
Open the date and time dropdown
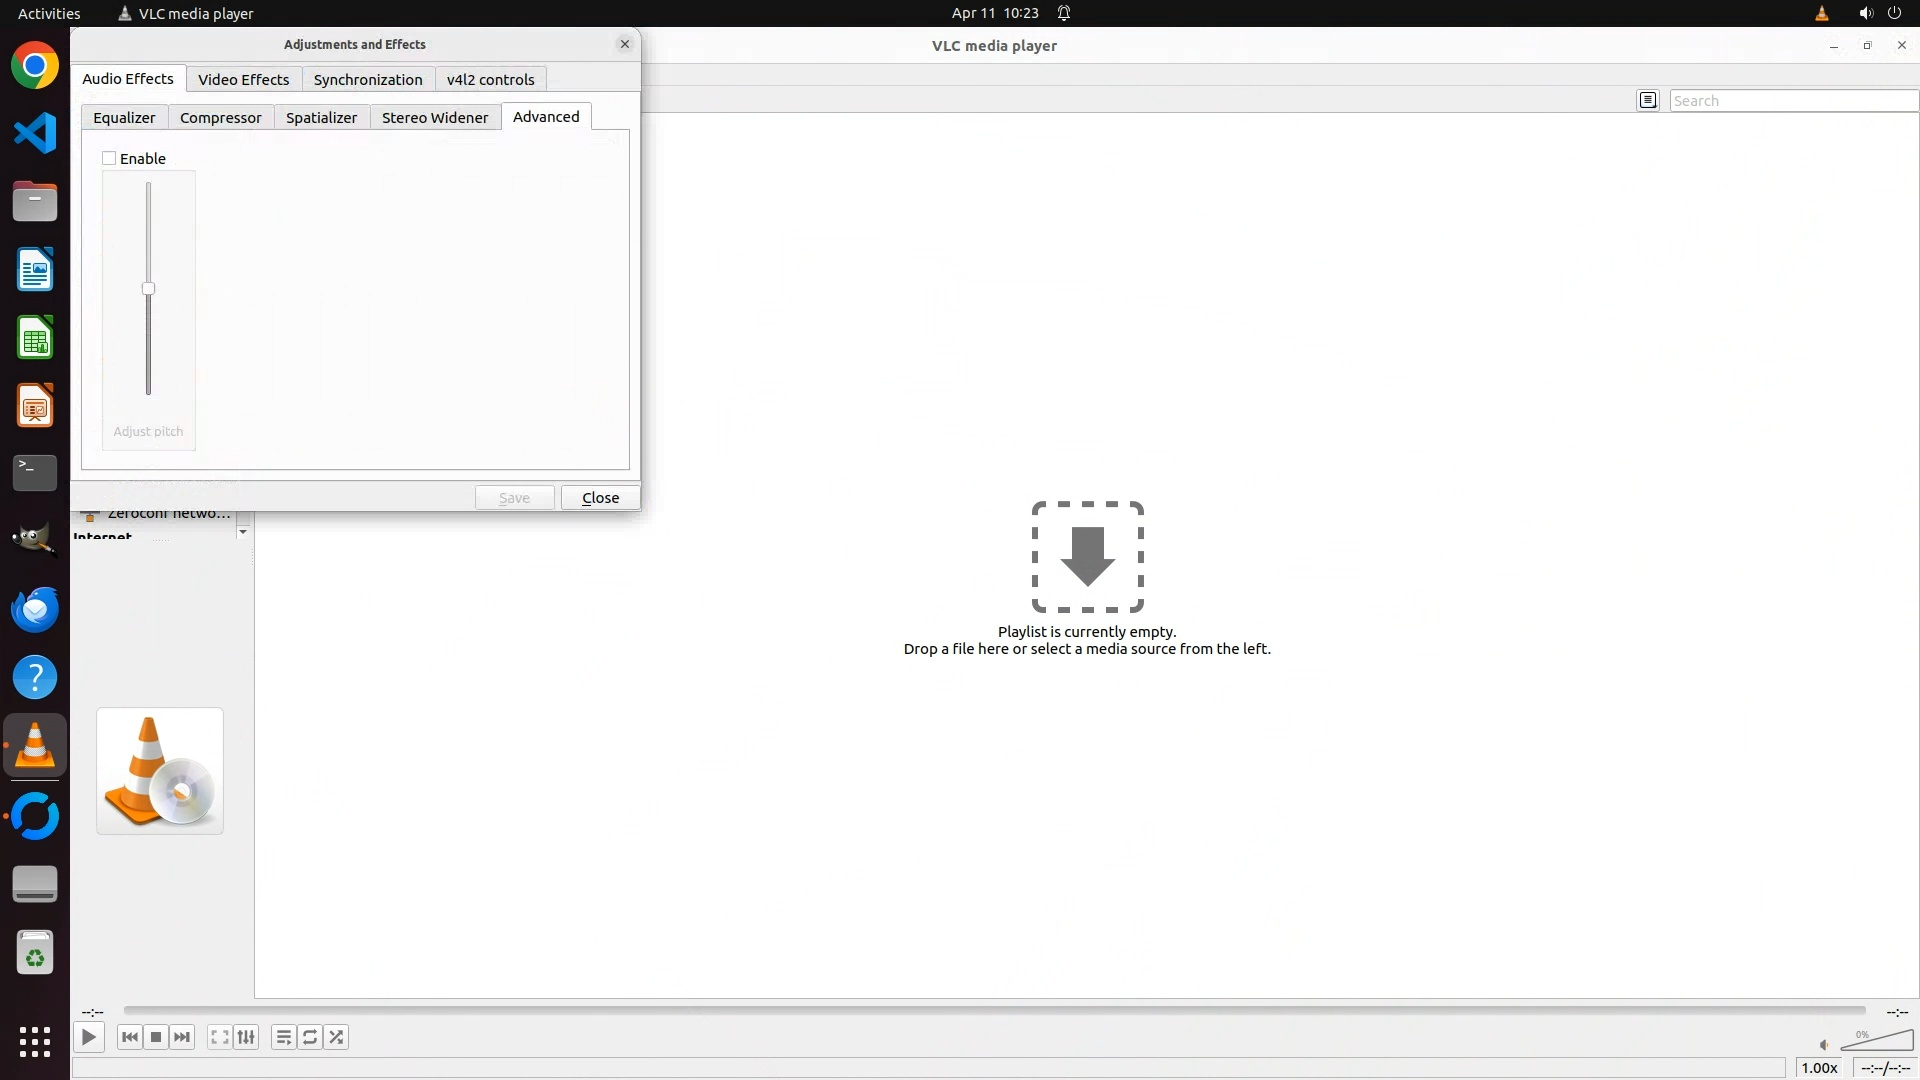pos(994,13)
